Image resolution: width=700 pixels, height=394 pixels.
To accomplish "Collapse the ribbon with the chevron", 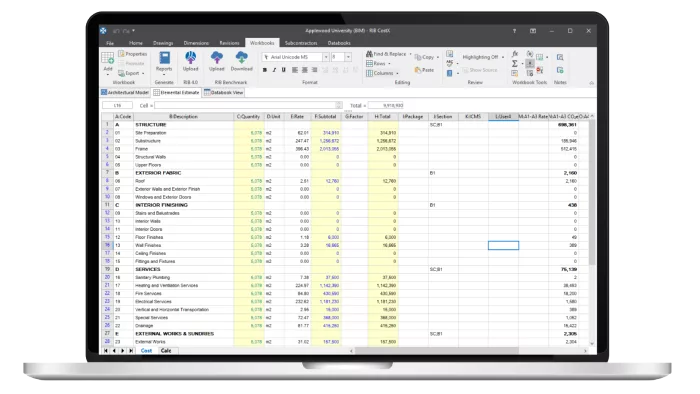I will (592, 83).
